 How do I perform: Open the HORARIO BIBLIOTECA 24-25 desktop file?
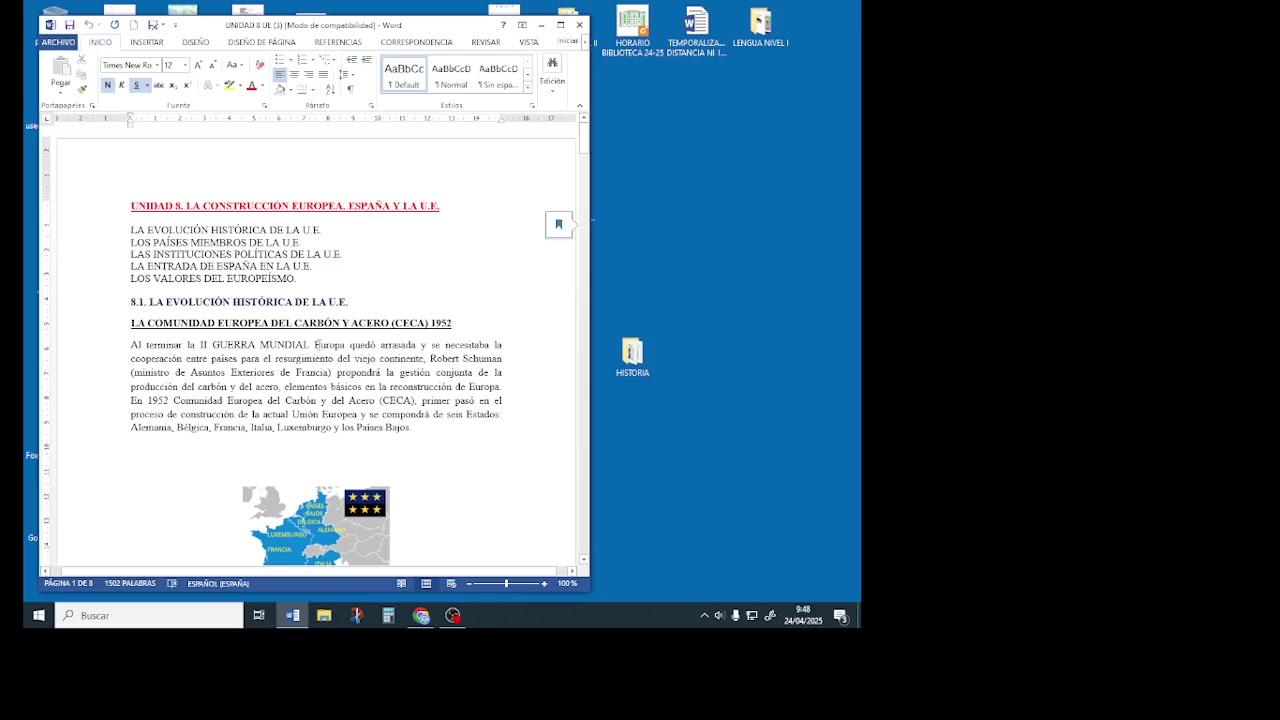click(632, 32)
